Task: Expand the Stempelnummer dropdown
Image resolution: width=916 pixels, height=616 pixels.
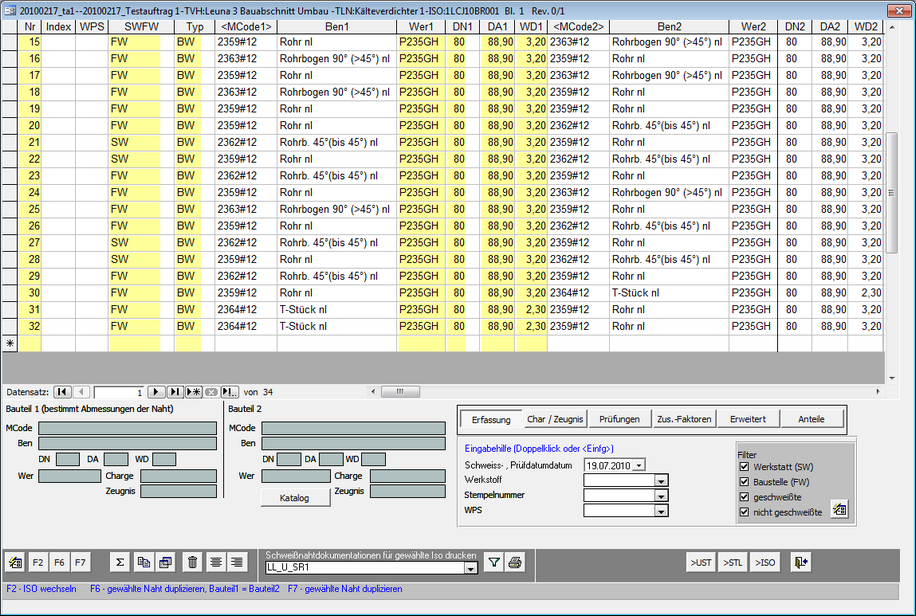Action: click(x=661, y=496)
